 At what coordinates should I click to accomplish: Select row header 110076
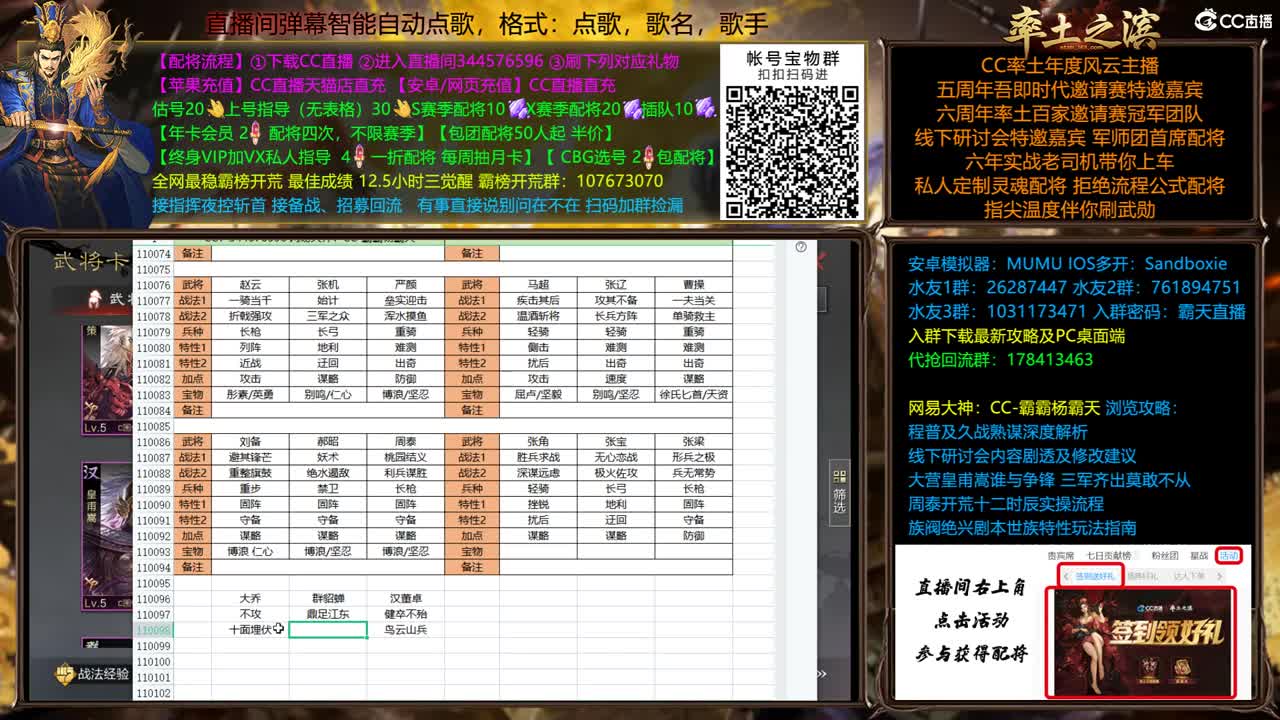pos(153,285)
